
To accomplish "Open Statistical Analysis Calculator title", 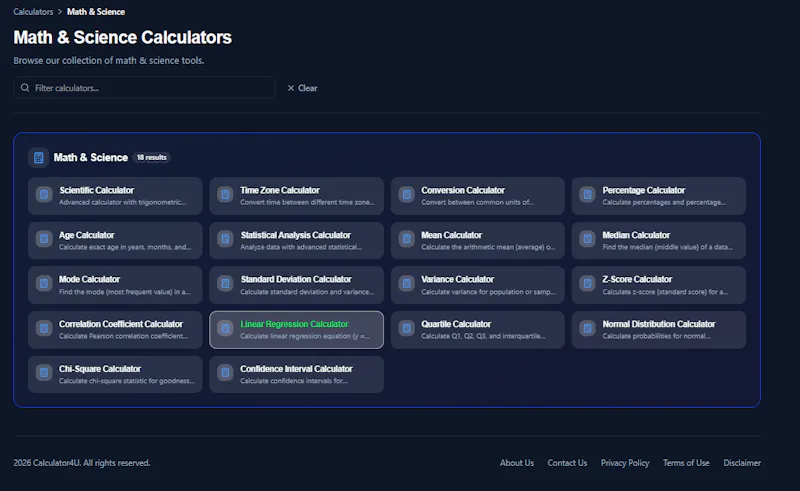I will click(296, 235).
